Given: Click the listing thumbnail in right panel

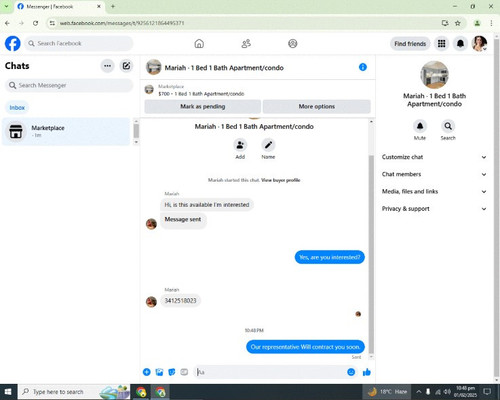Looking at the screenshot, I should click(434, 75).
